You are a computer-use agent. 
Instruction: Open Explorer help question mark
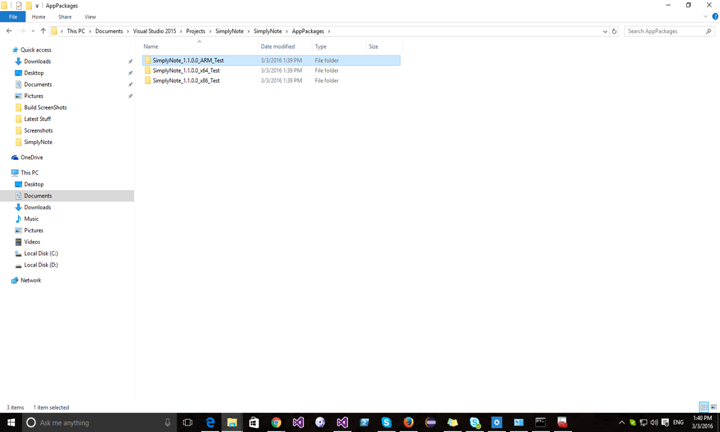(715, 17)
